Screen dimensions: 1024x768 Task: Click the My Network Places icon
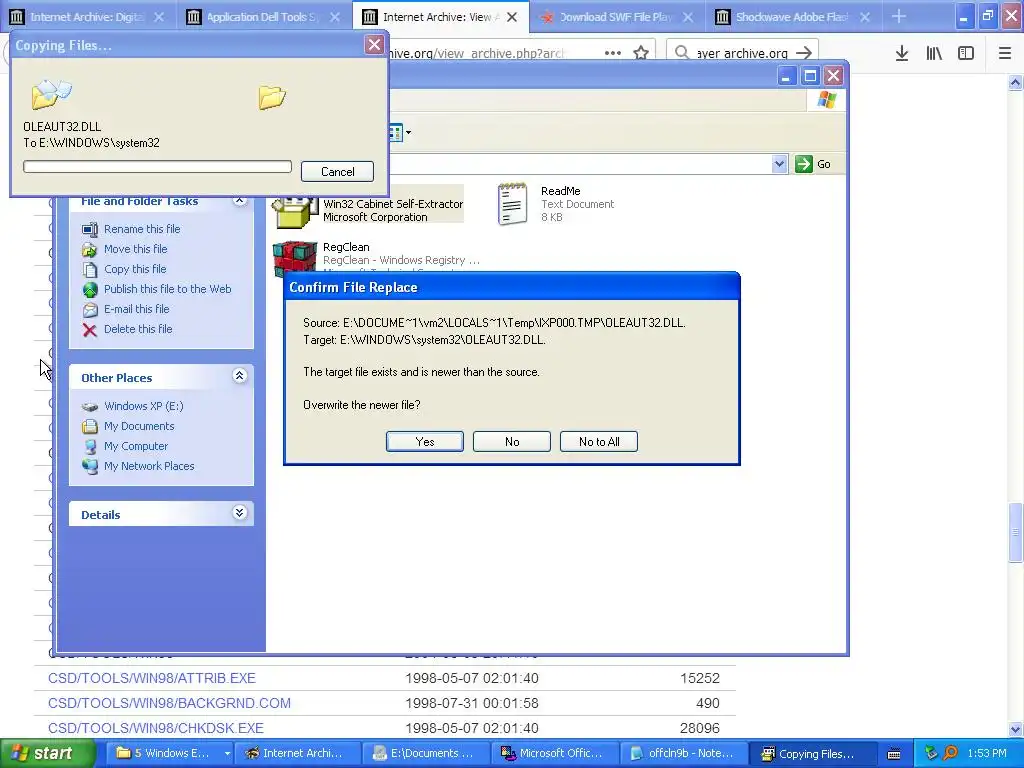tap(89, 466)
